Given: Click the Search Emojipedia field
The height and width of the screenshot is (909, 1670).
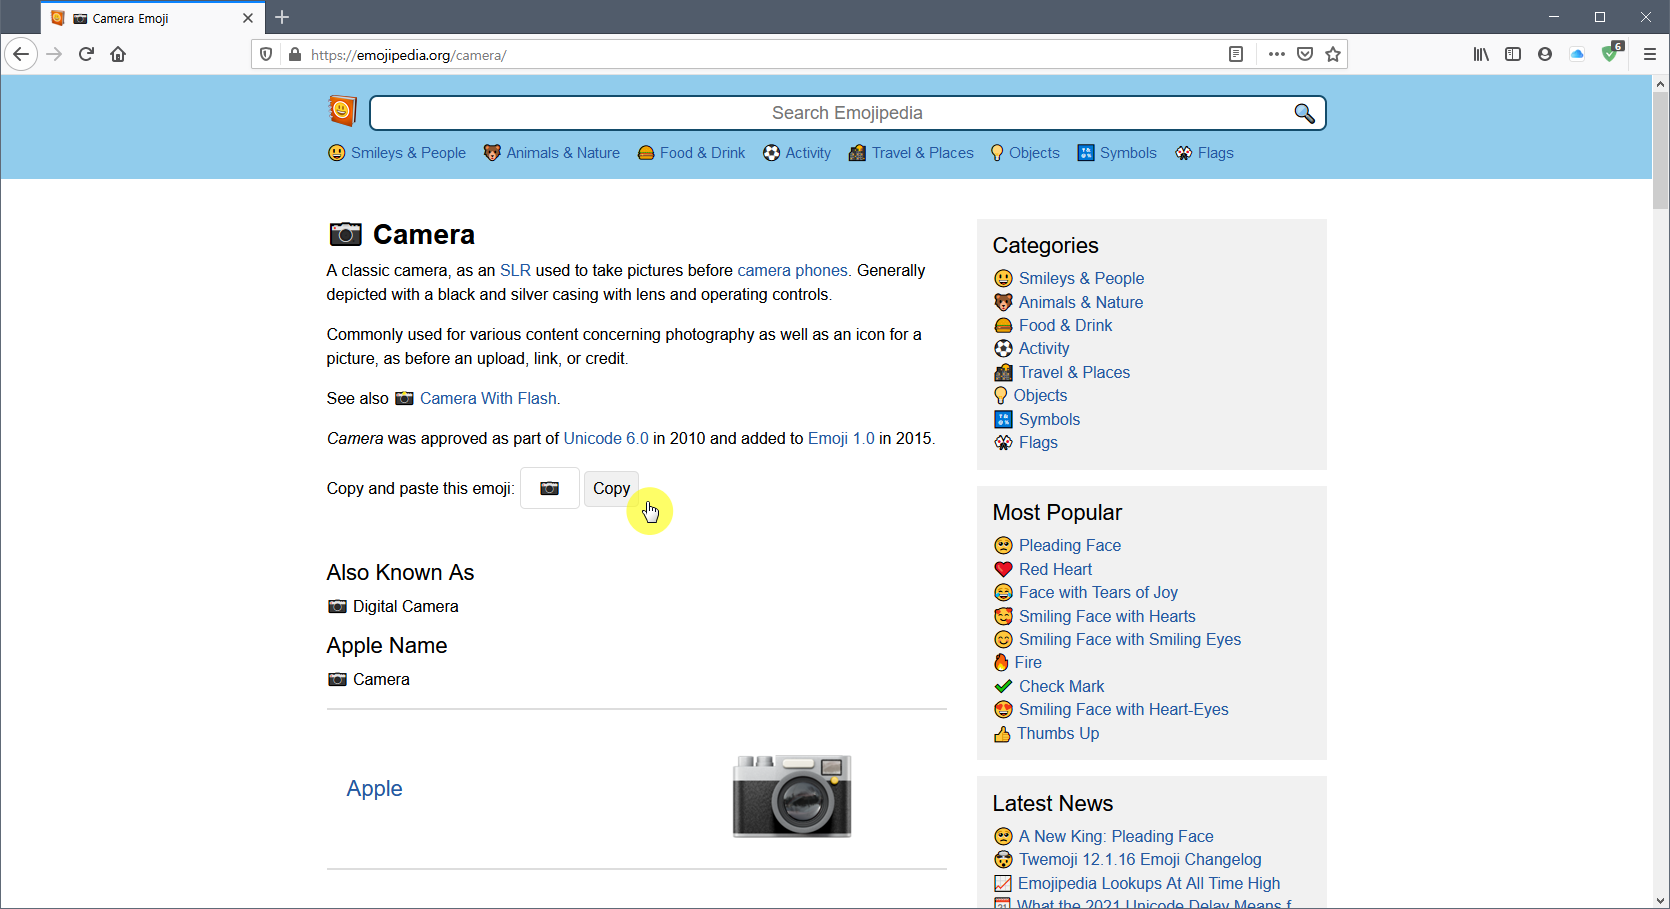Looking at the screenshot, I should tap(847, 113).
